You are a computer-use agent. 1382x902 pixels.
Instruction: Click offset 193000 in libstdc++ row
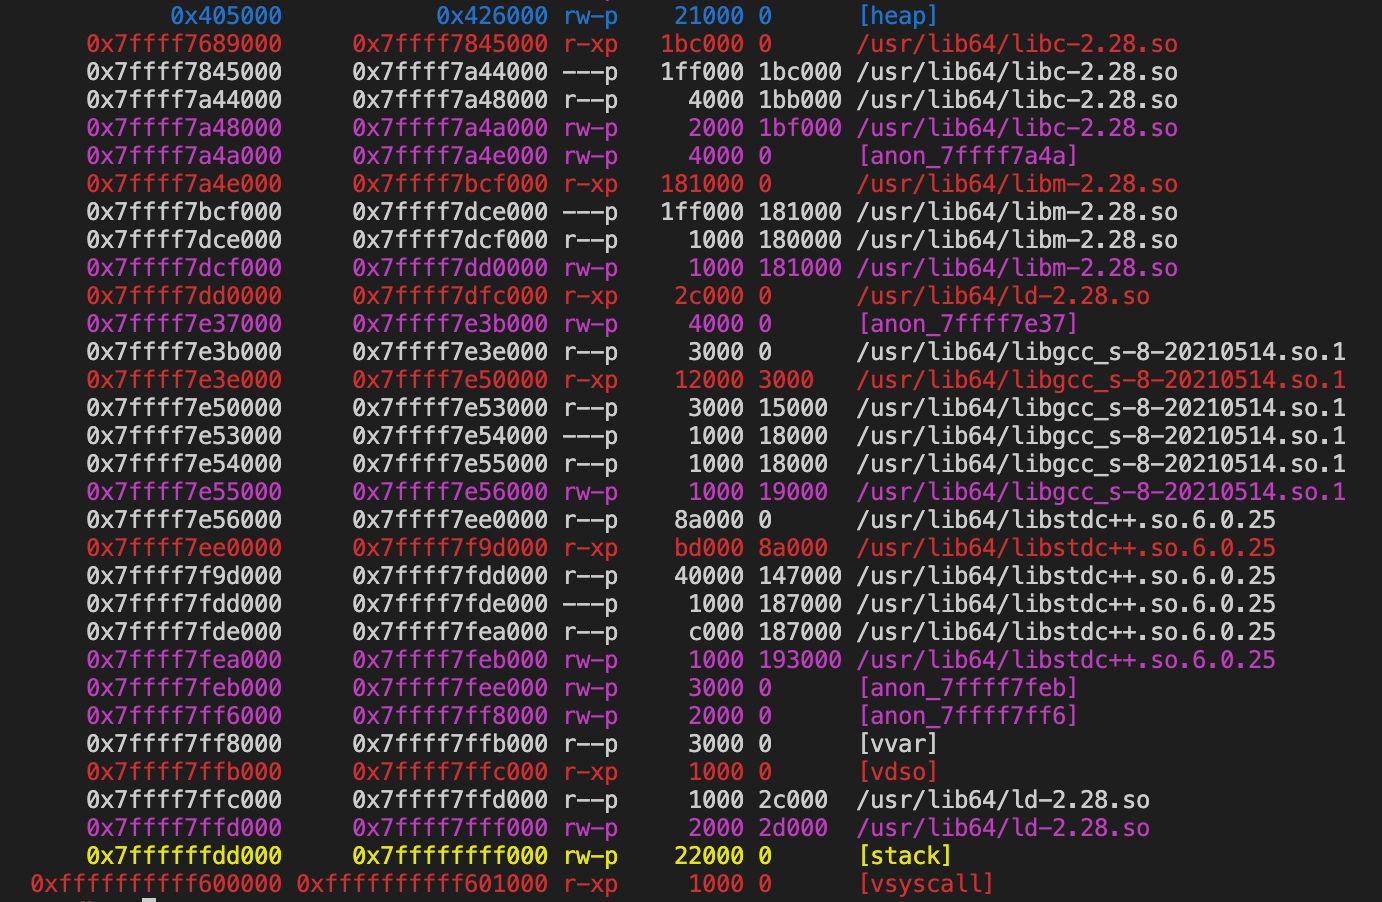click(800, 660)
